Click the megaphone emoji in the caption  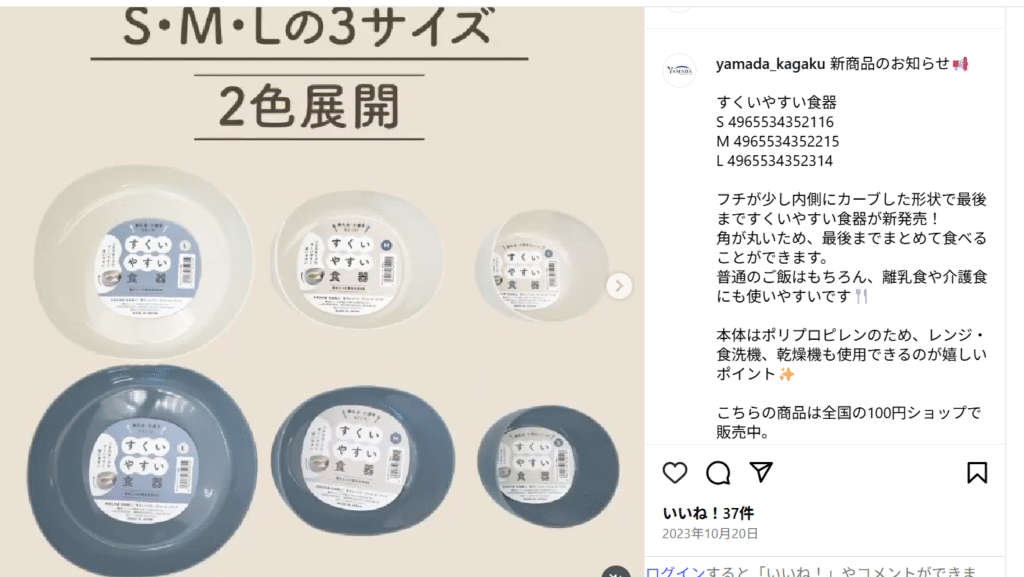coord(961,64)
